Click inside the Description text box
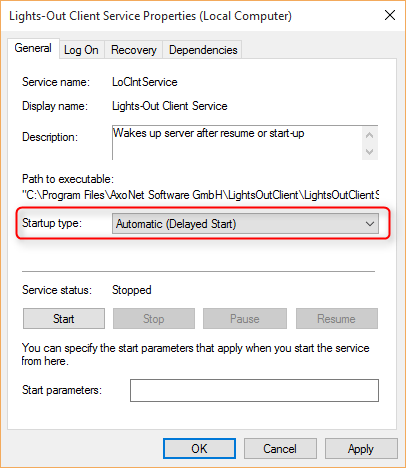The width and height of the screenshot is (406, 468). click(237, 143)
